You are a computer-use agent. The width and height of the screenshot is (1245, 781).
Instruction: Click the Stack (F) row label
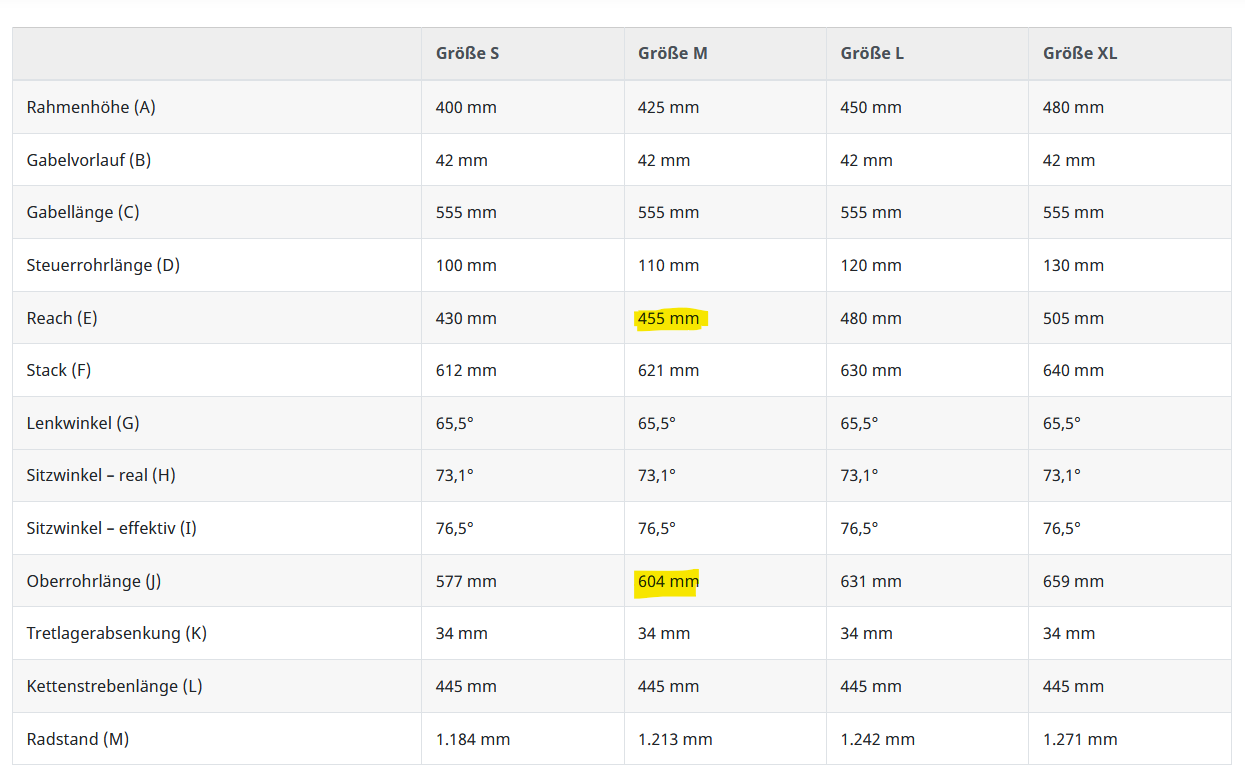[59, 370]
